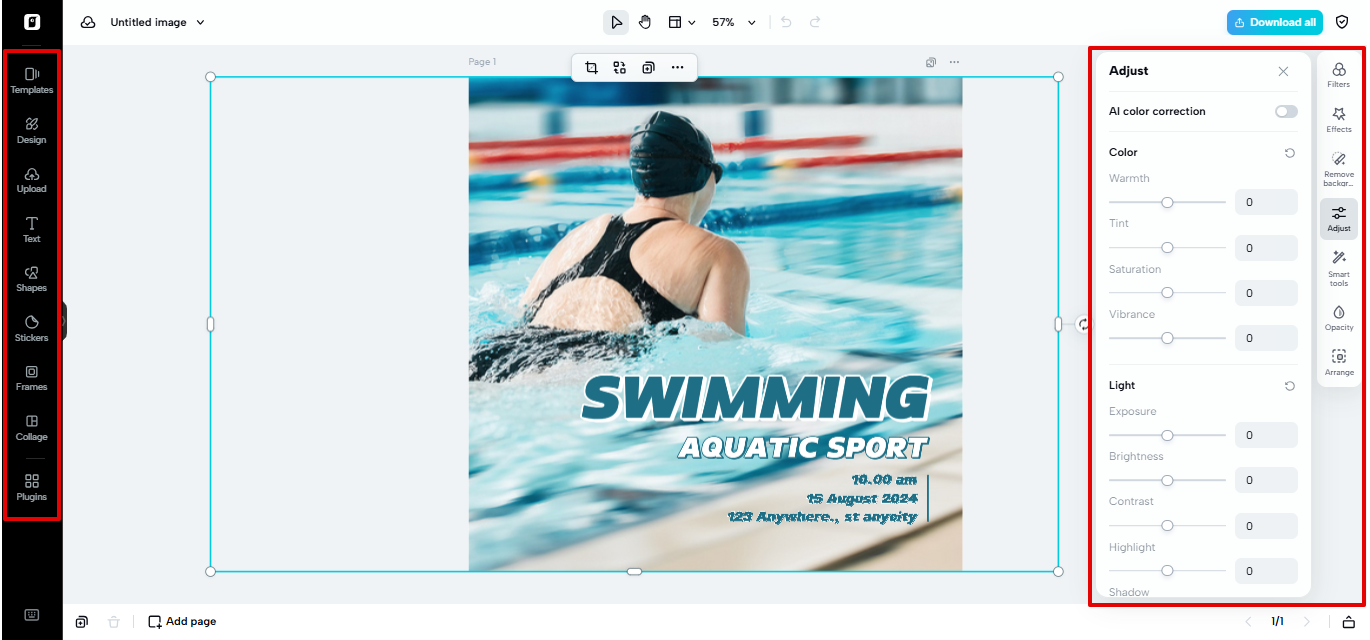Click the keyboard shortcuts icon

[x=32, y=614]
